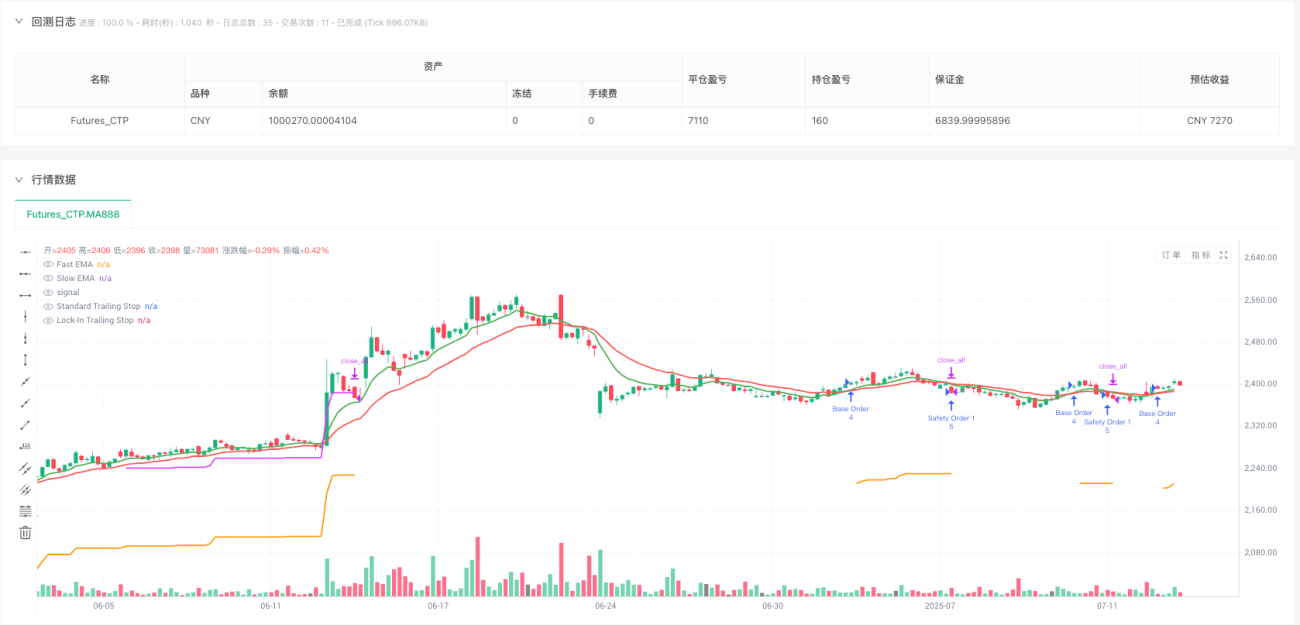The width and height of the screenshot is (1300, 625).
Task: Hide the Slow EMA indicator
Action: pyautogui.click(x=48, y=278)
